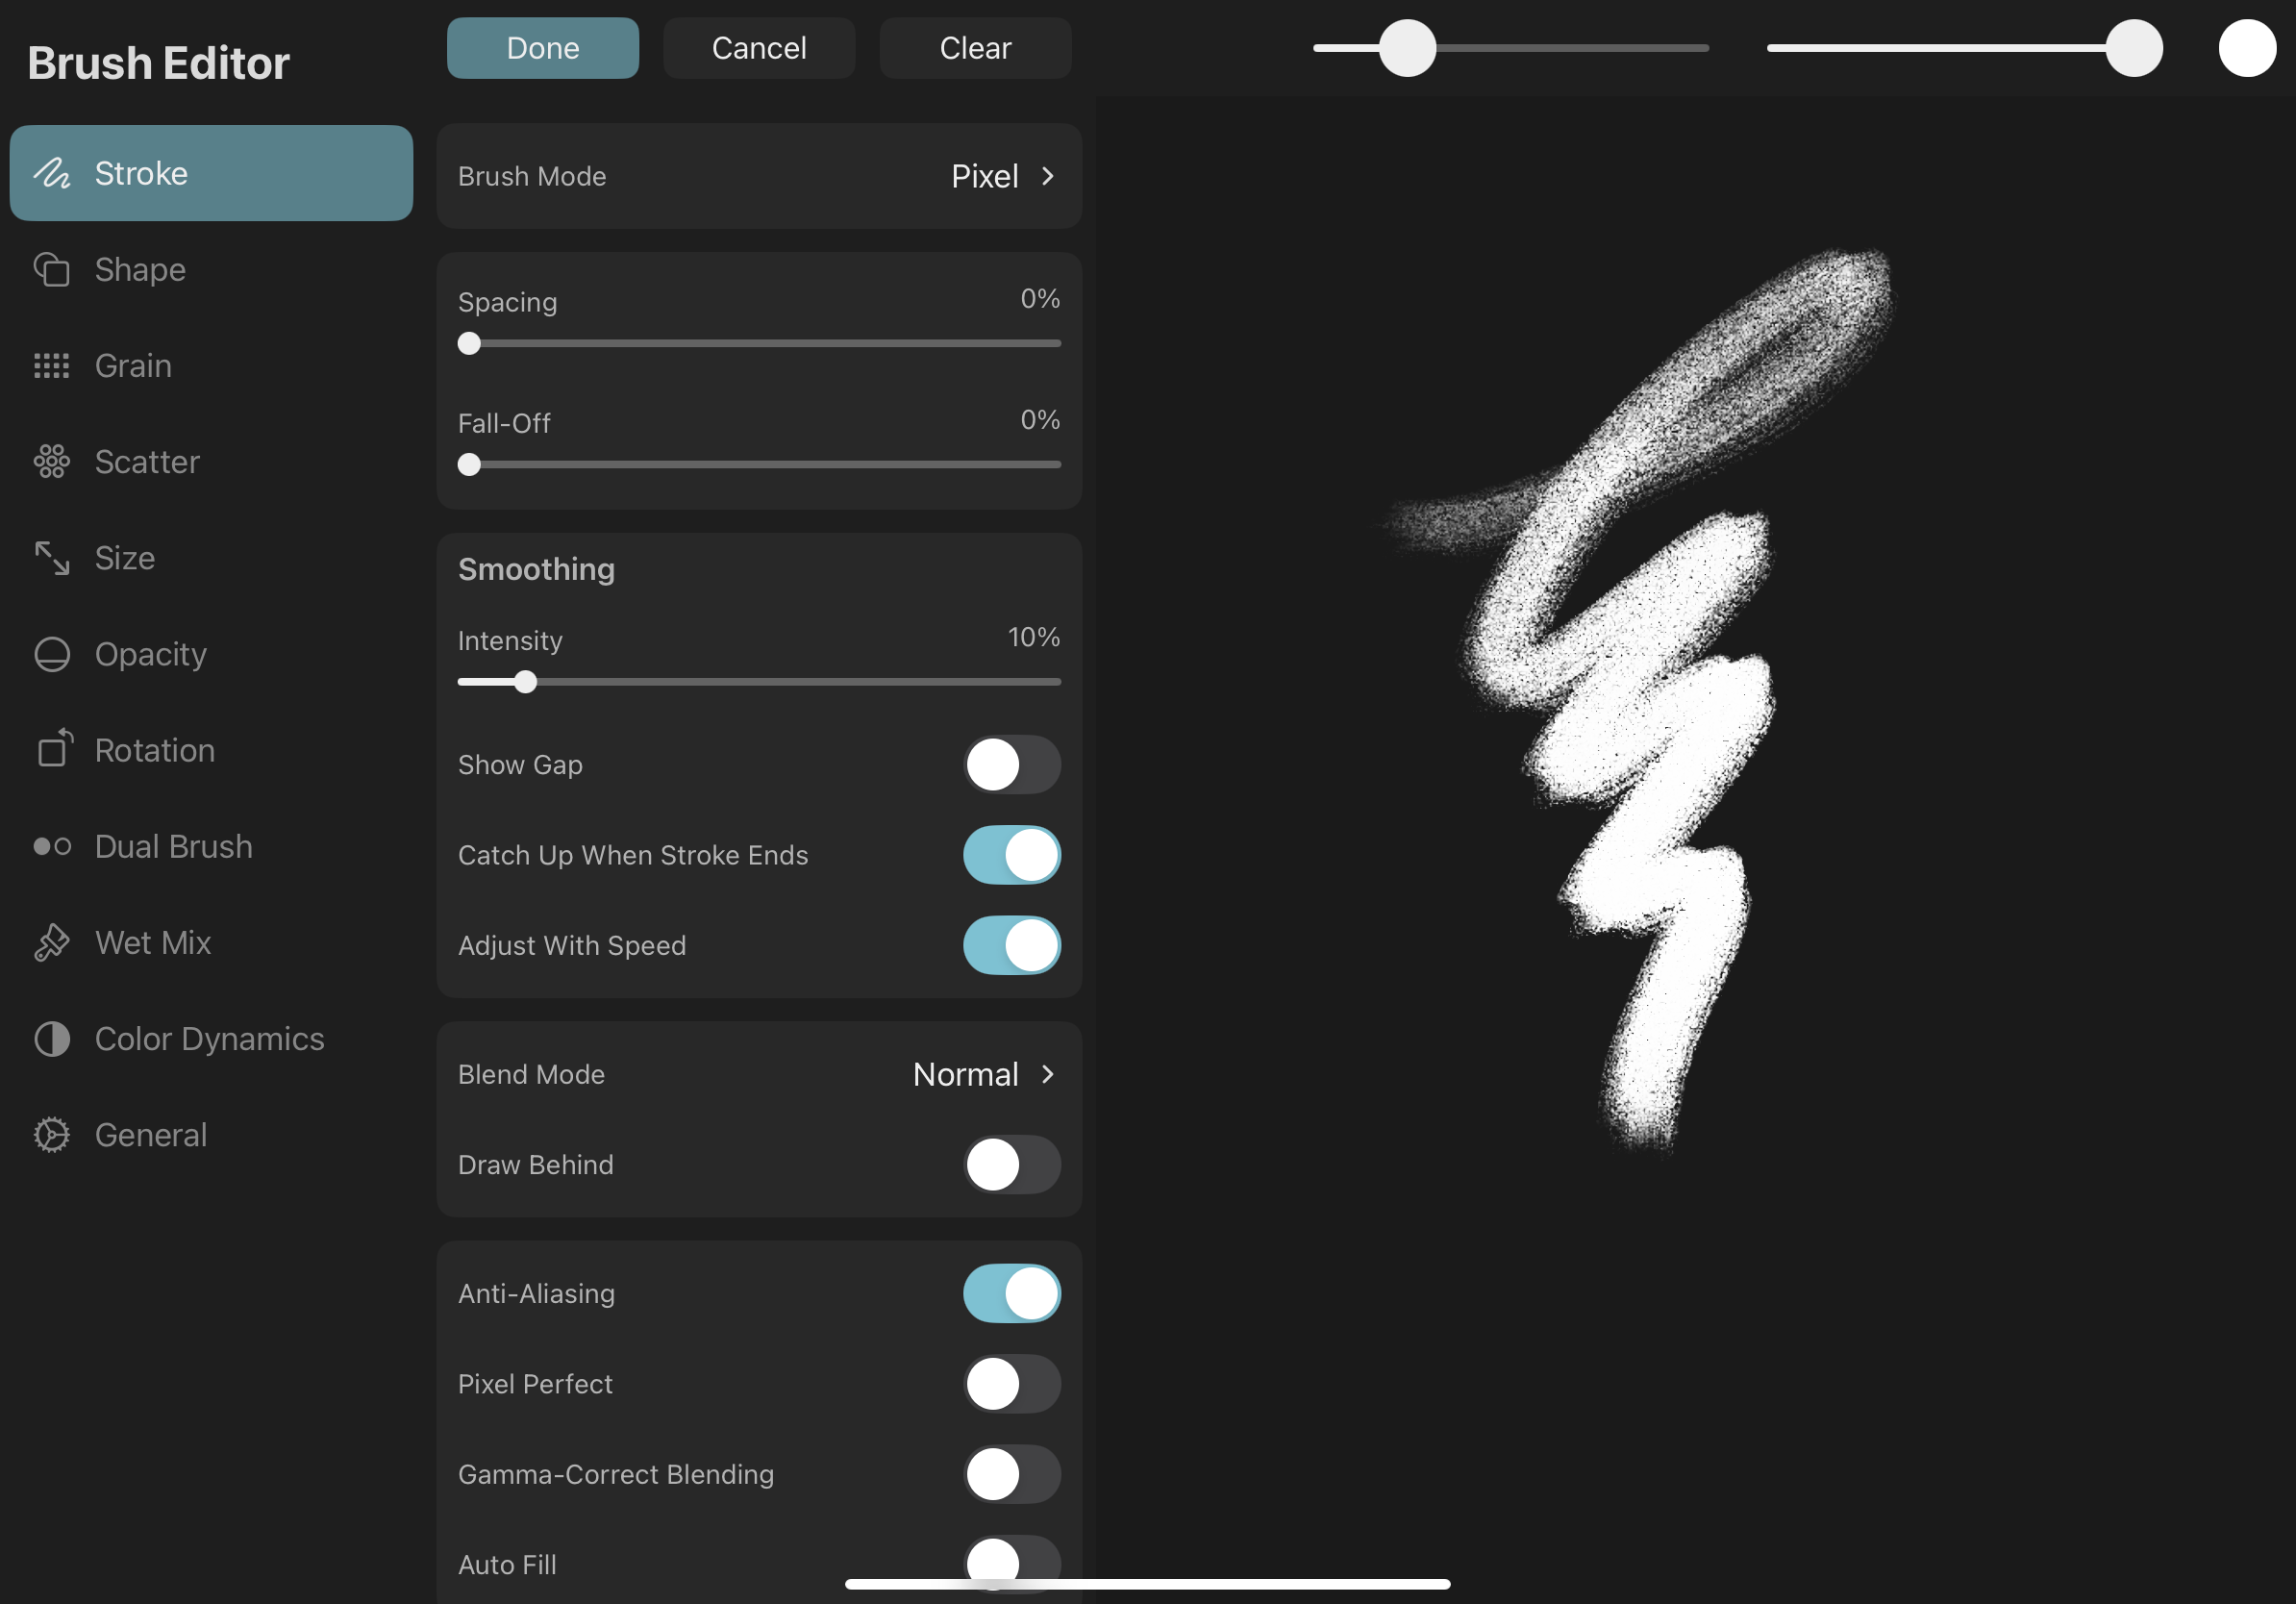Click the Brush Editor title
This screenshot has width=2296, height=1604.
[158, 63]
